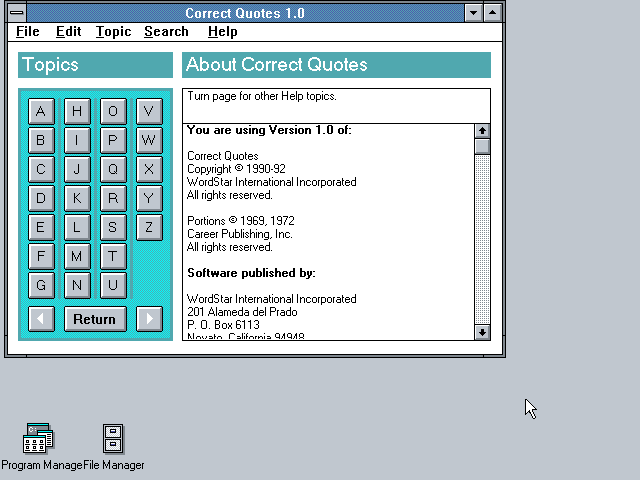640x480 pixels.
Task: Click 'Career Publishing, Inc.' line
Action: coord(240,234)
